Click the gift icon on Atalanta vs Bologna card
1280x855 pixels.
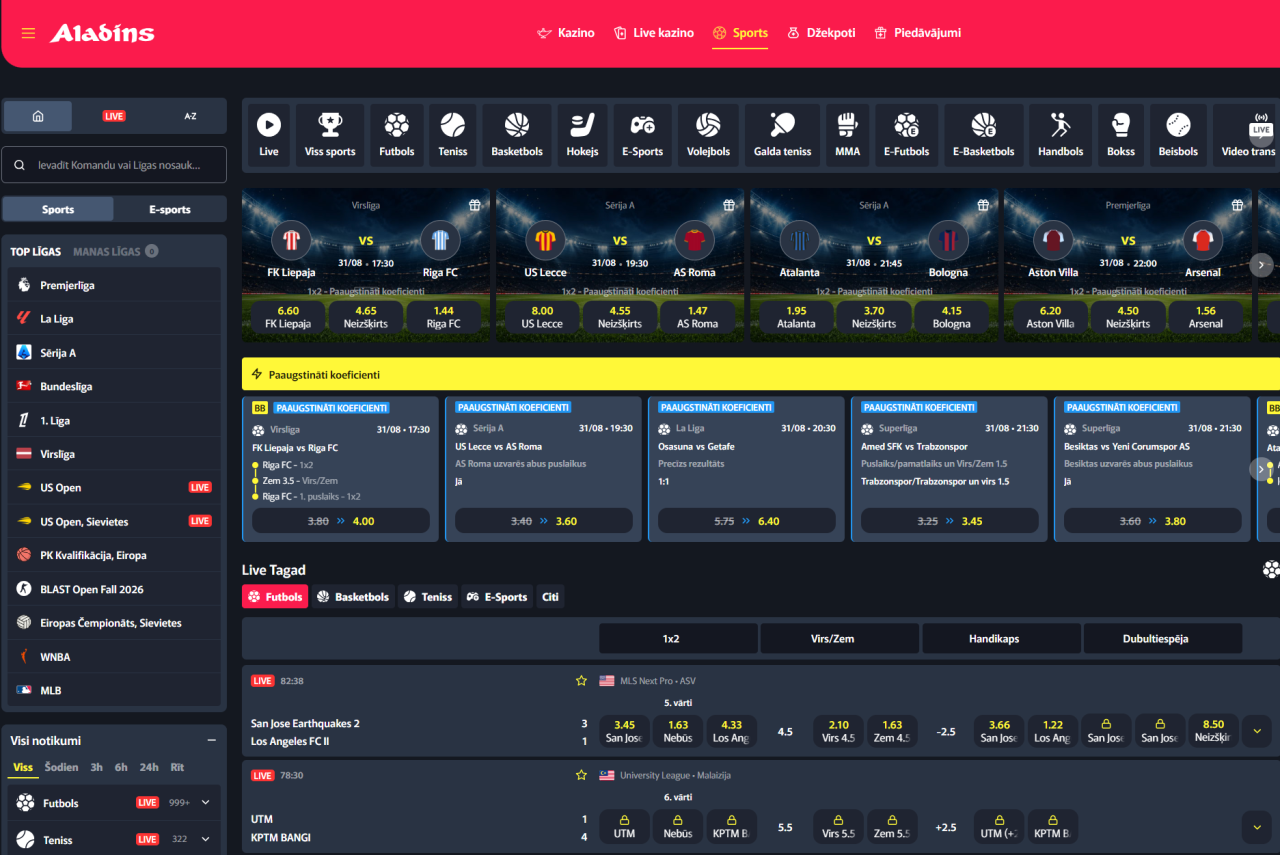[x=984, y=205]
